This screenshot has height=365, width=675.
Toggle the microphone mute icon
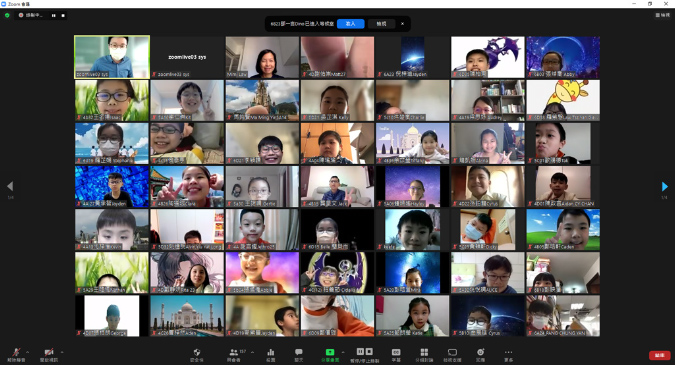pos(16,352)
